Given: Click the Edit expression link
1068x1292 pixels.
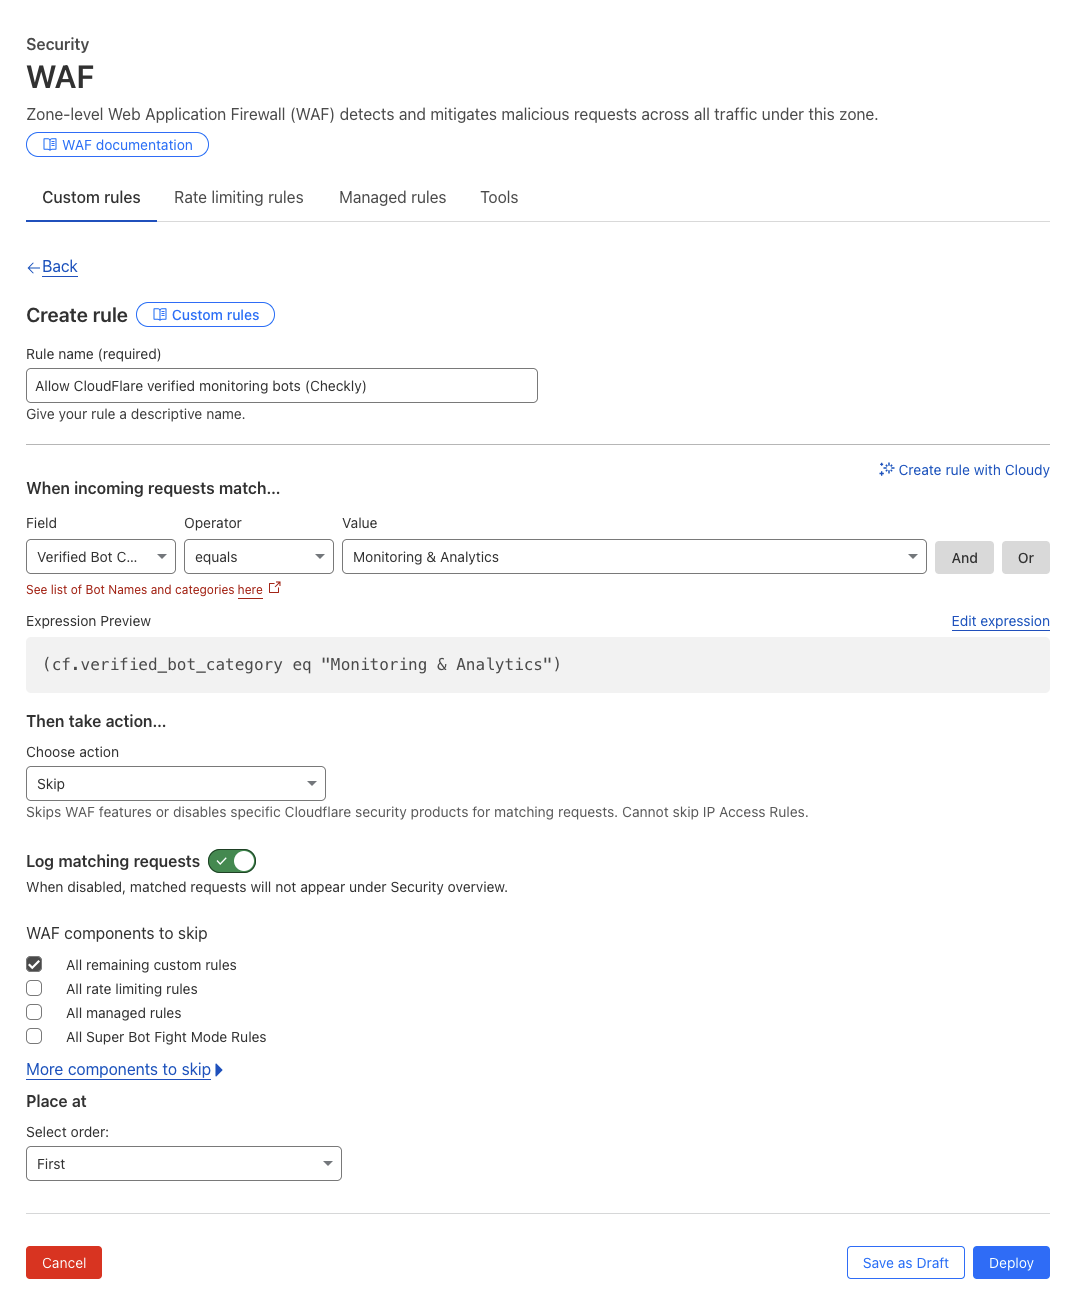Looking at the screenshot, I should pos(1000,621).
